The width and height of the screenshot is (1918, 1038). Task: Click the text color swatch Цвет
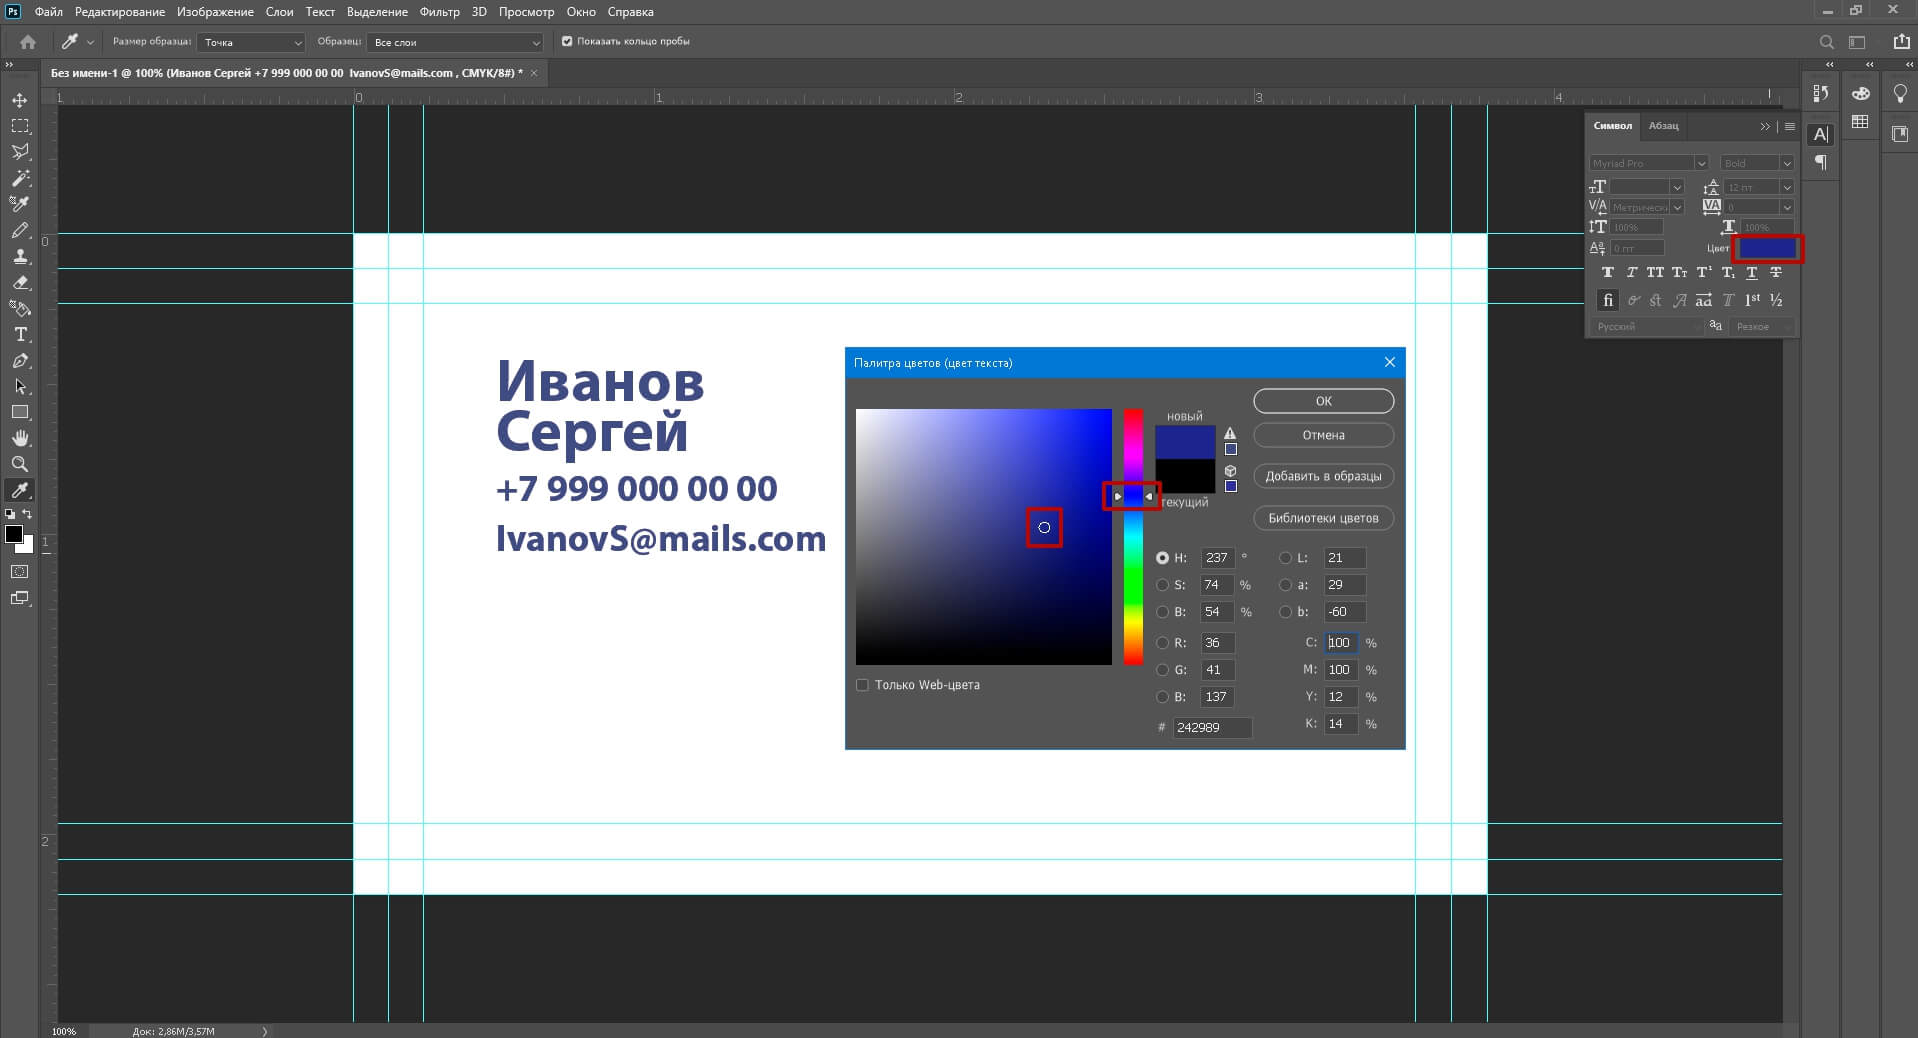[1767, 248]
